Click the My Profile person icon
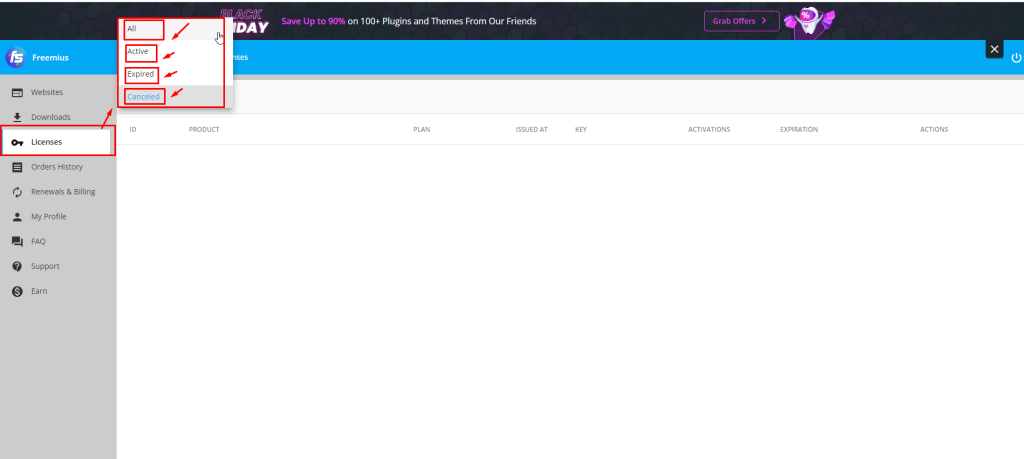1024x459 pixels. click(18, 217)
